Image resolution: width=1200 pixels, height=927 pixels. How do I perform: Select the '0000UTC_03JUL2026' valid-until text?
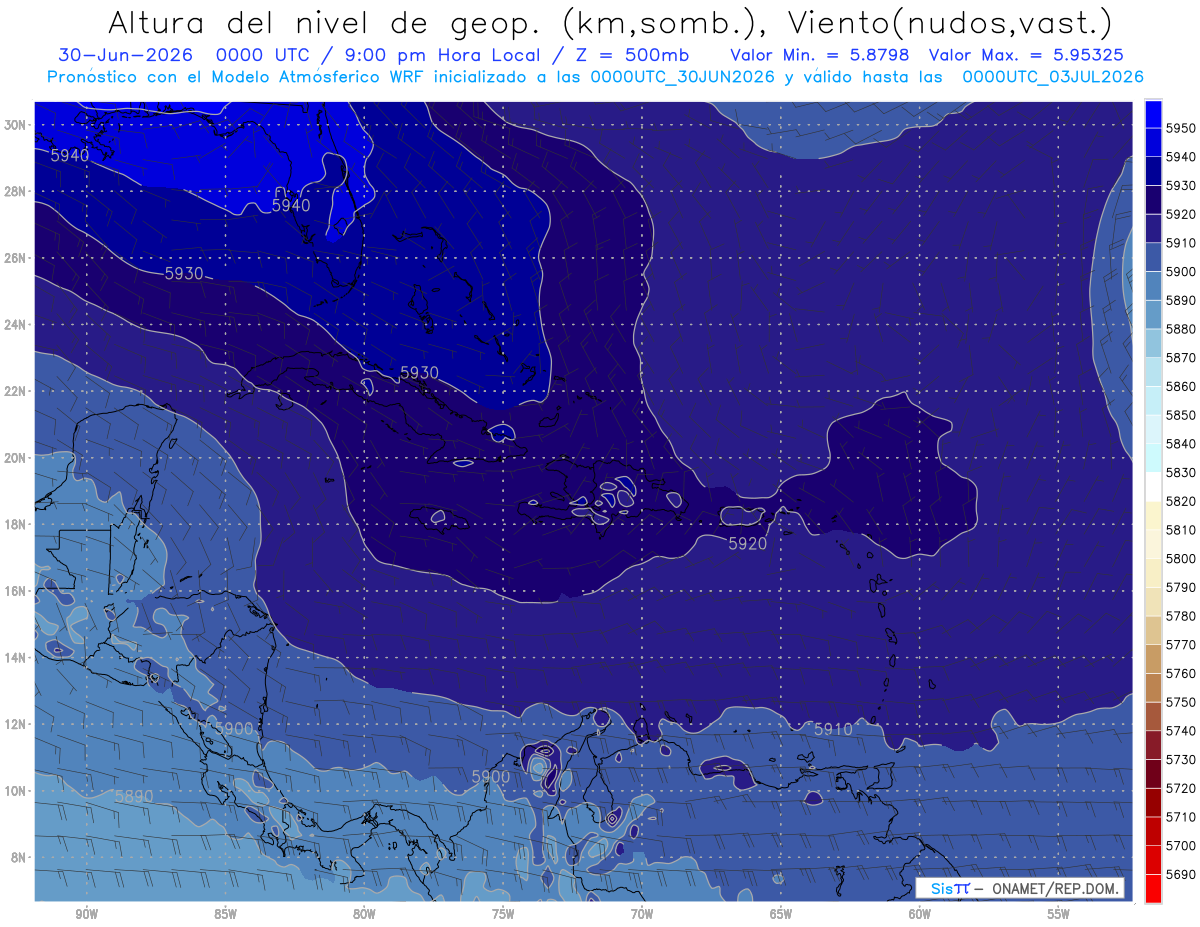tap(1052, 77)
